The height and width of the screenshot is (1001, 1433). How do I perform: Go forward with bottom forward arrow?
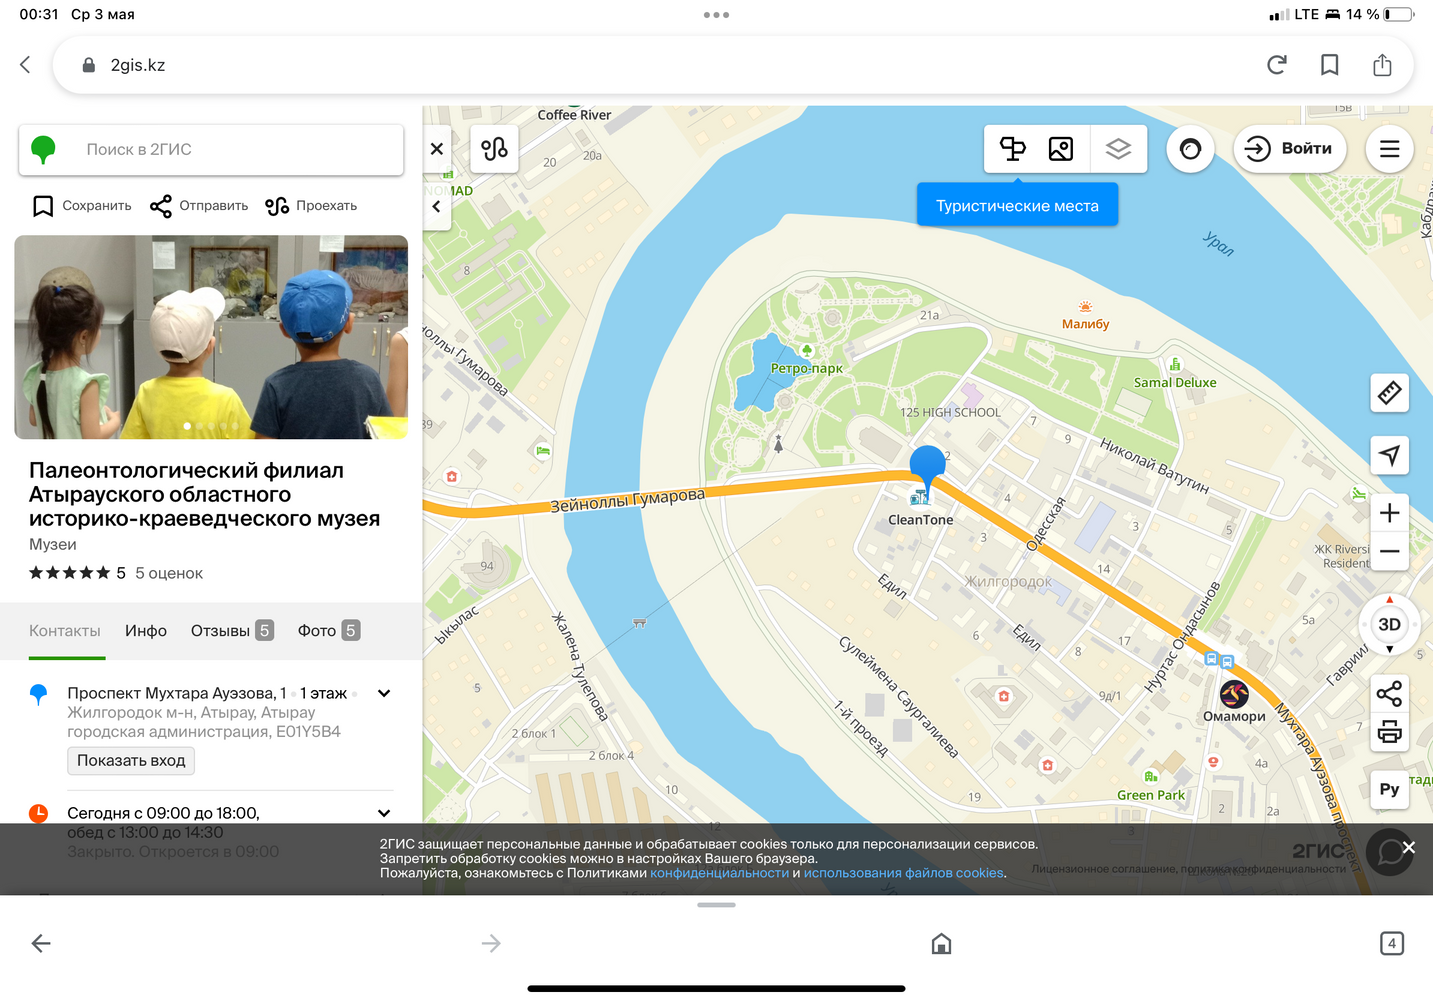coord(491,943)
